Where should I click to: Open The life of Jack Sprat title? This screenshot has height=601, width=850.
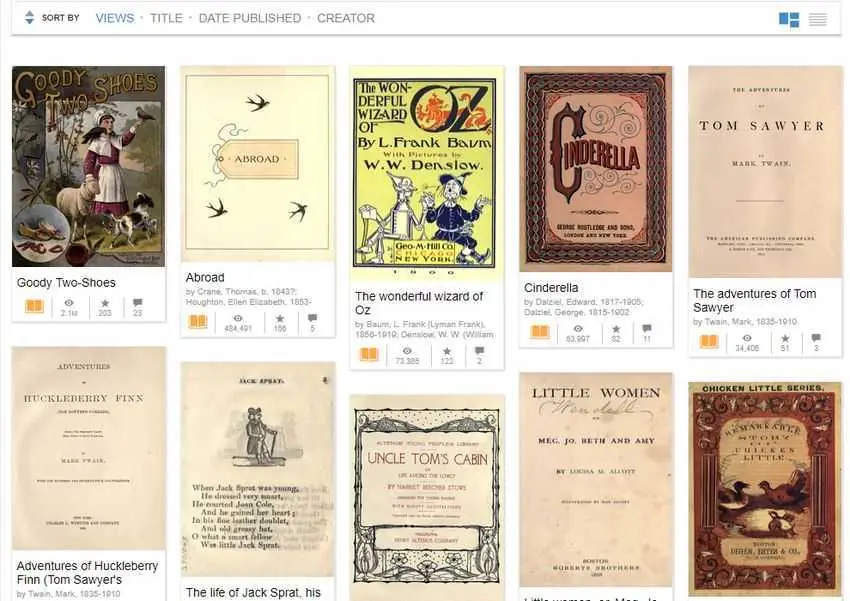tap(253, 593)
